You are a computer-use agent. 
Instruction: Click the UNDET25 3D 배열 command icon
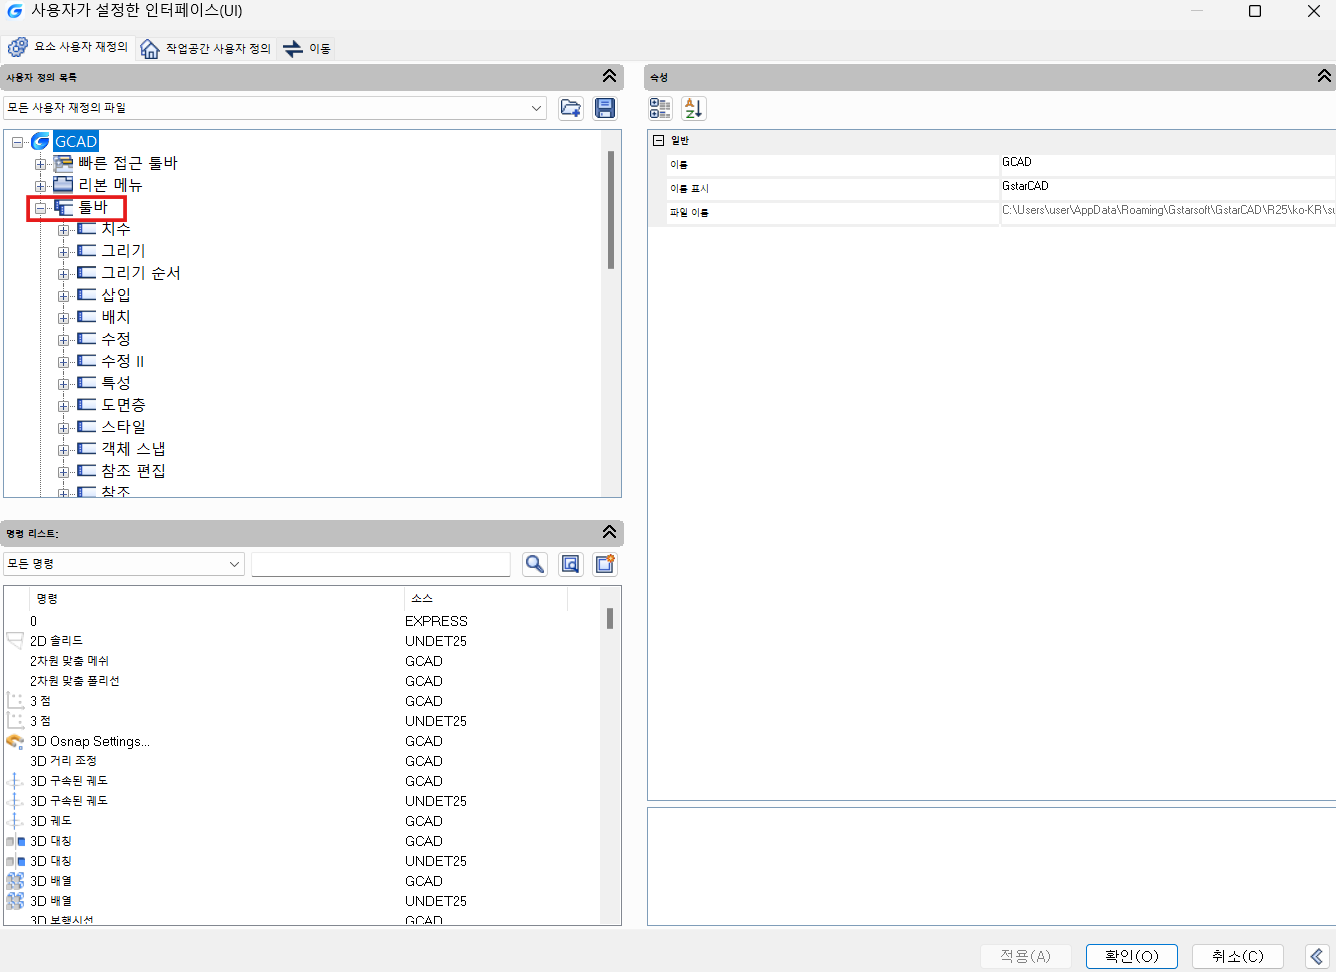click(15, 901)
